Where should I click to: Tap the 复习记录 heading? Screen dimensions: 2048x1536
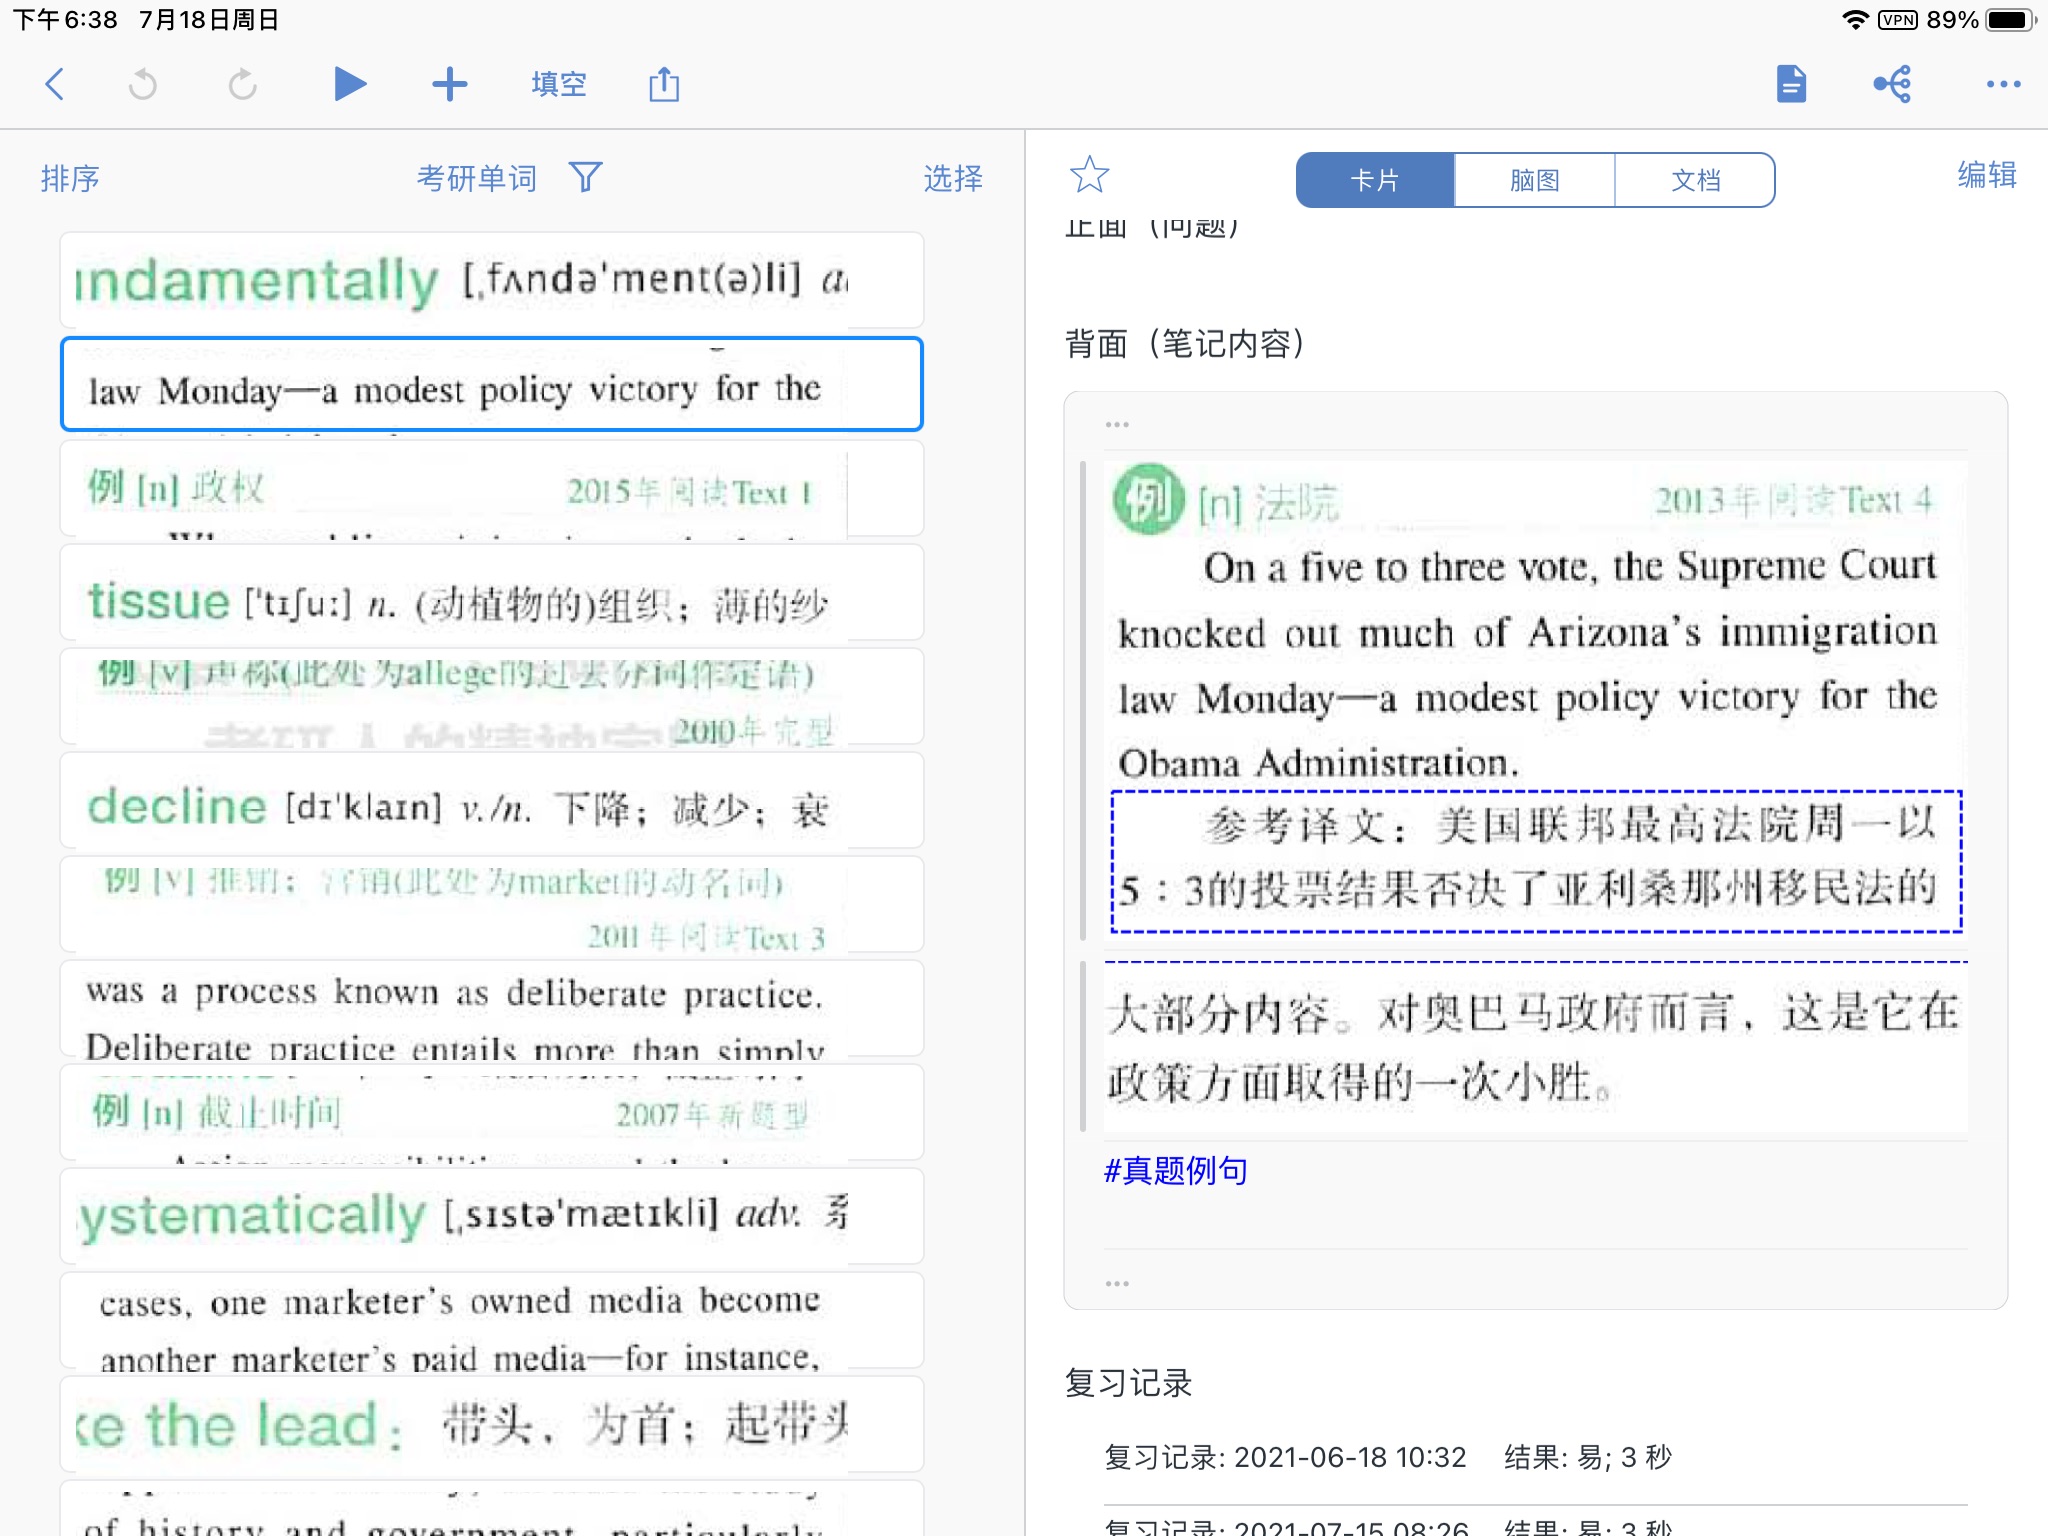[1128, 1383]
